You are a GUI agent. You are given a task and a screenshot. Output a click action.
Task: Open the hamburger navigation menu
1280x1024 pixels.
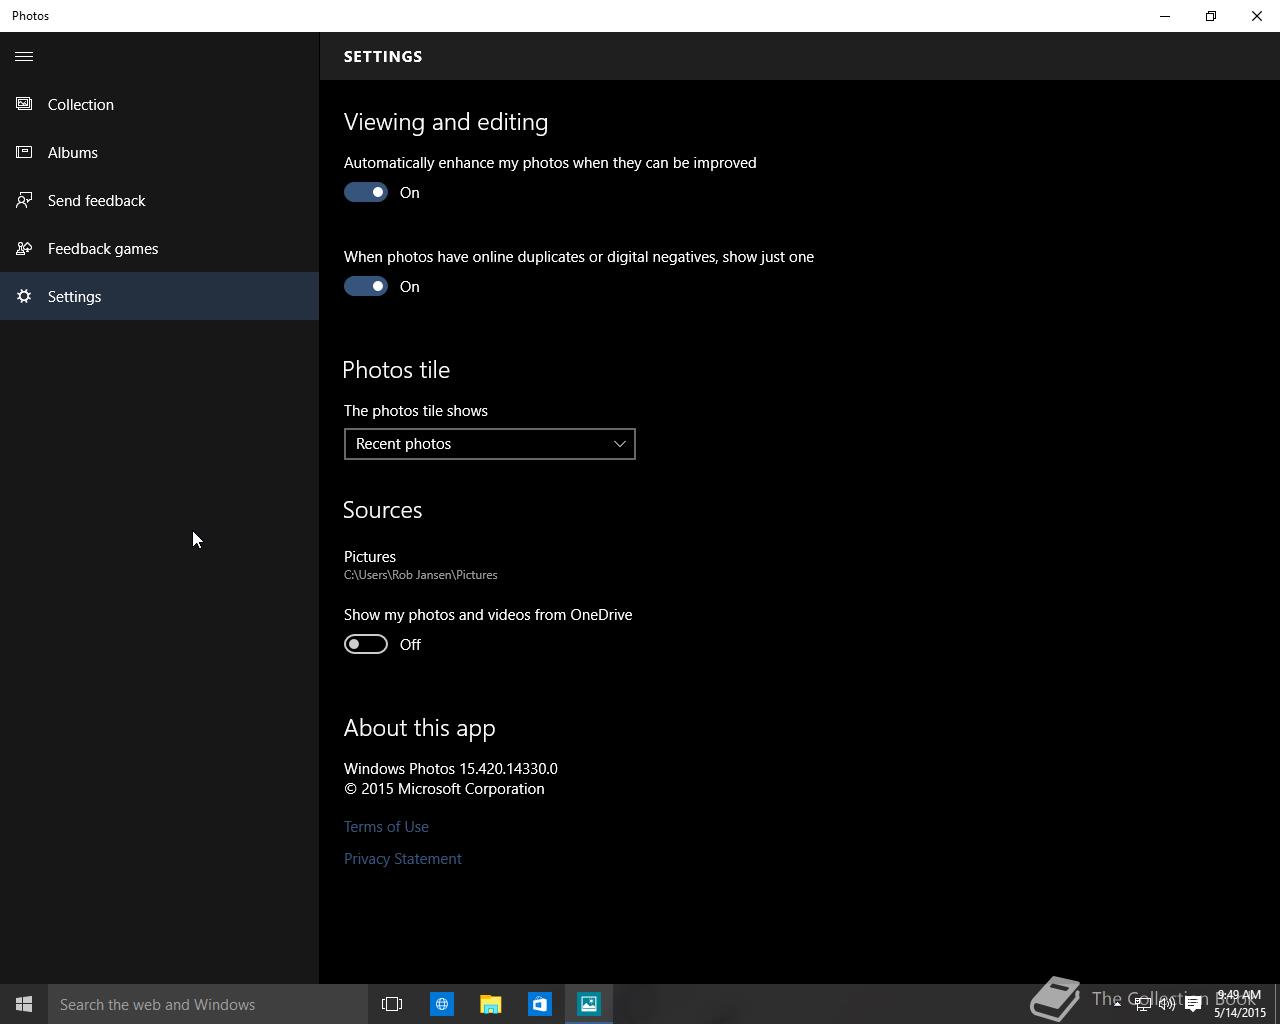coord(24,56)
